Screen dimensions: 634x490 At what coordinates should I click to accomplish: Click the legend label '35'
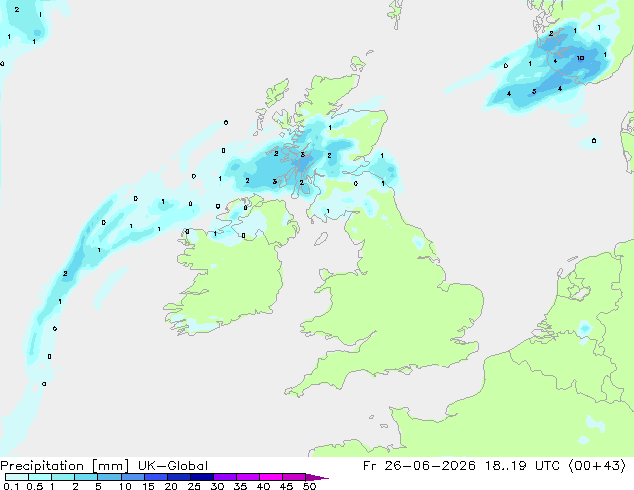tap(240, 486)
